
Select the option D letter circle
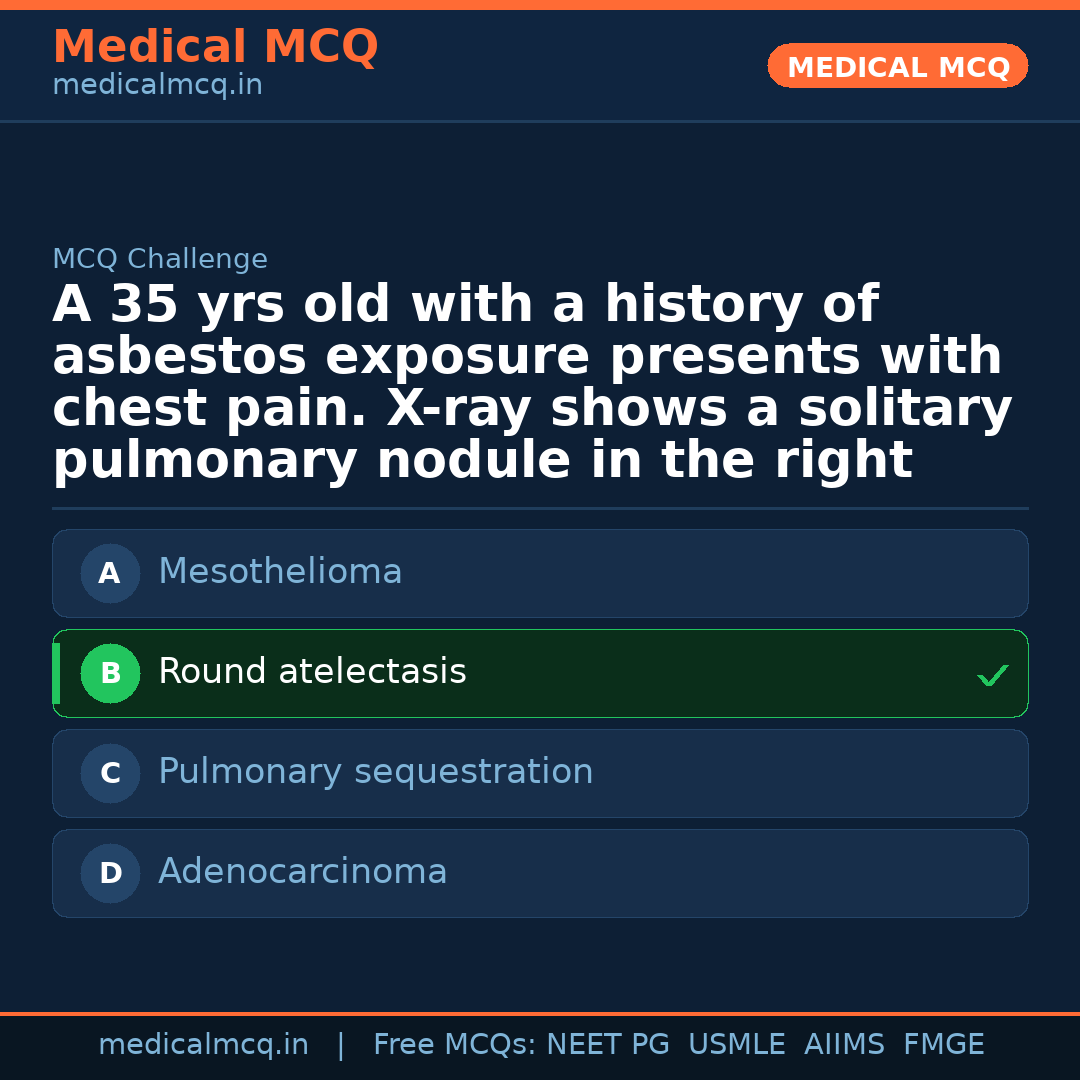click(x=110, y=874)
